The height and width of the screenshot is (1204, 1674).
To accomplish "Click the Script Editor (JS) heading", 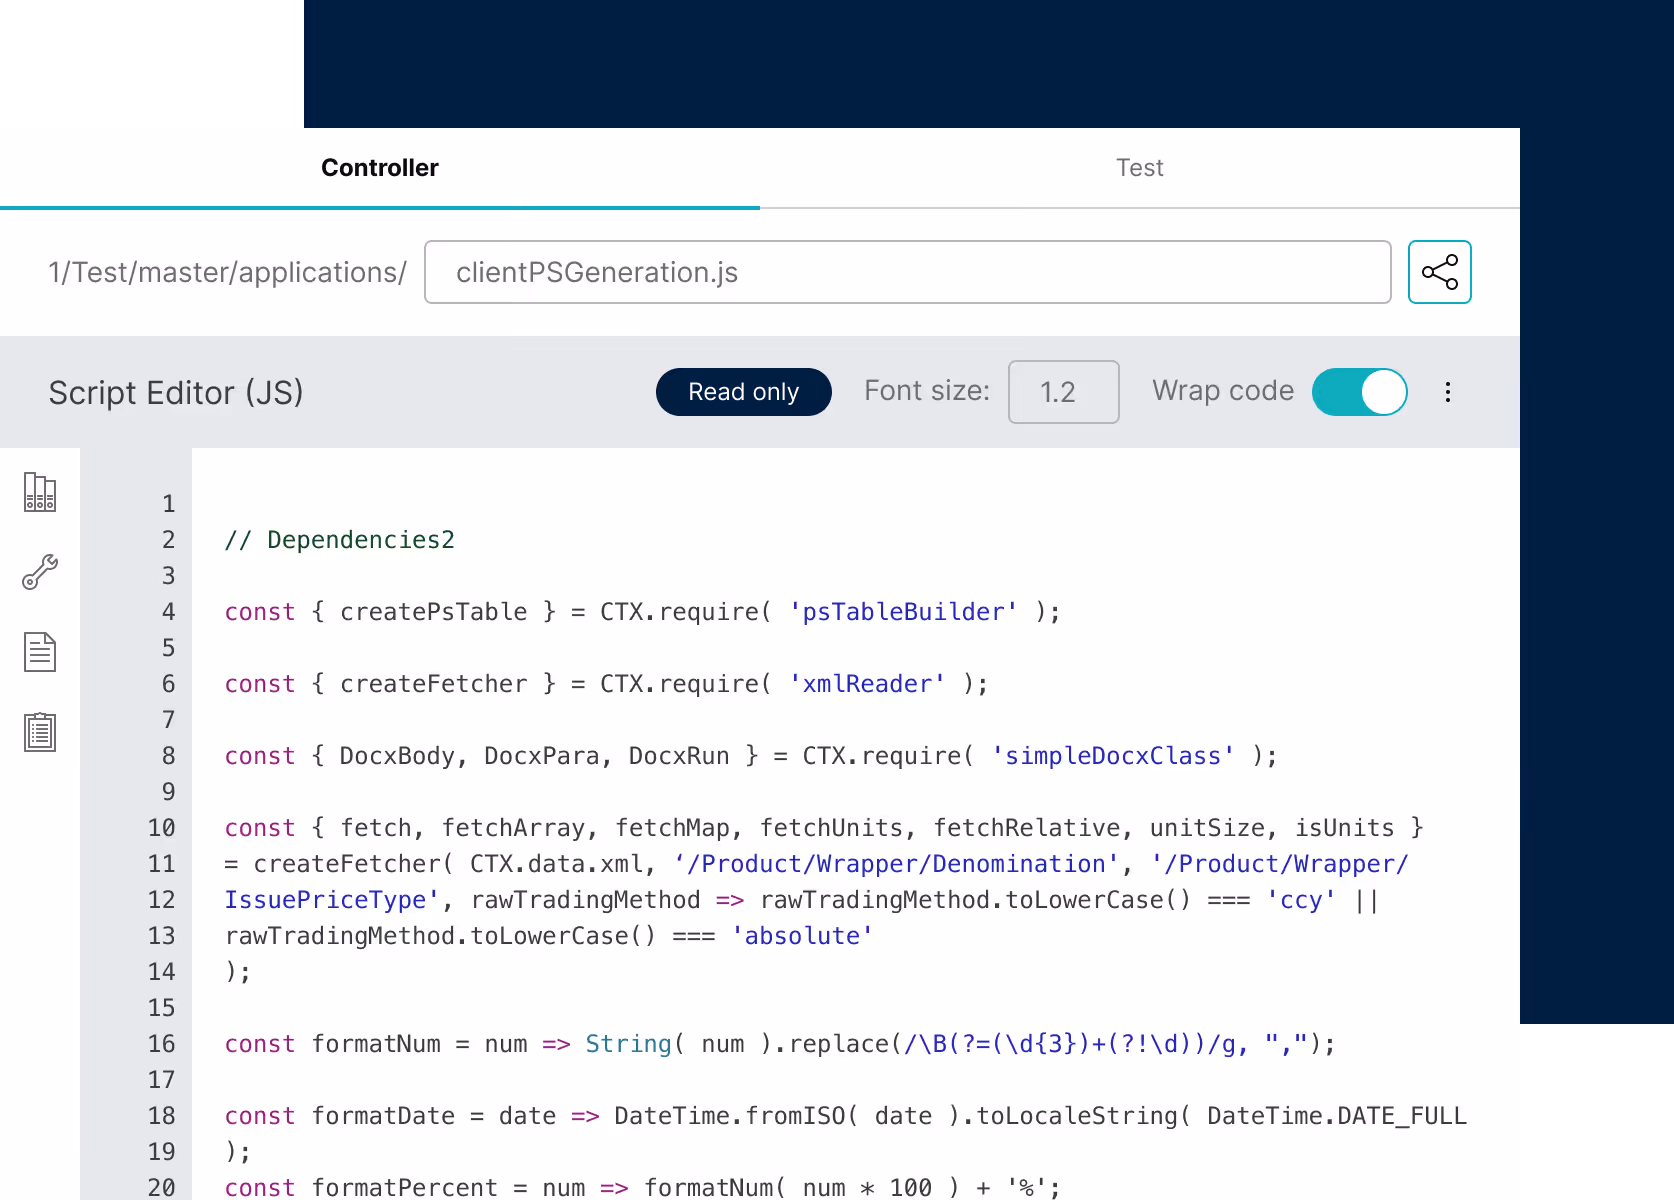I will [x=176, y=392].
